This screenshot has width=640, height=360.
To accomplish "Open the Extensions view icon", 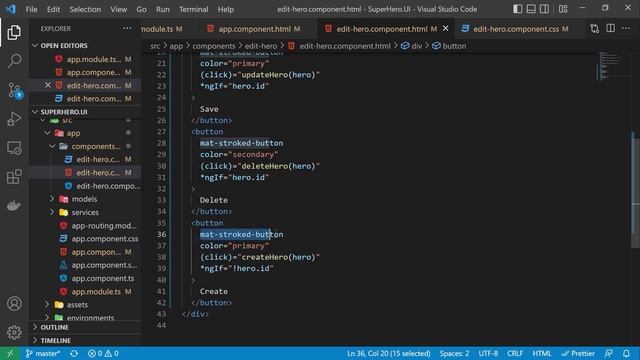I will 14,177.
